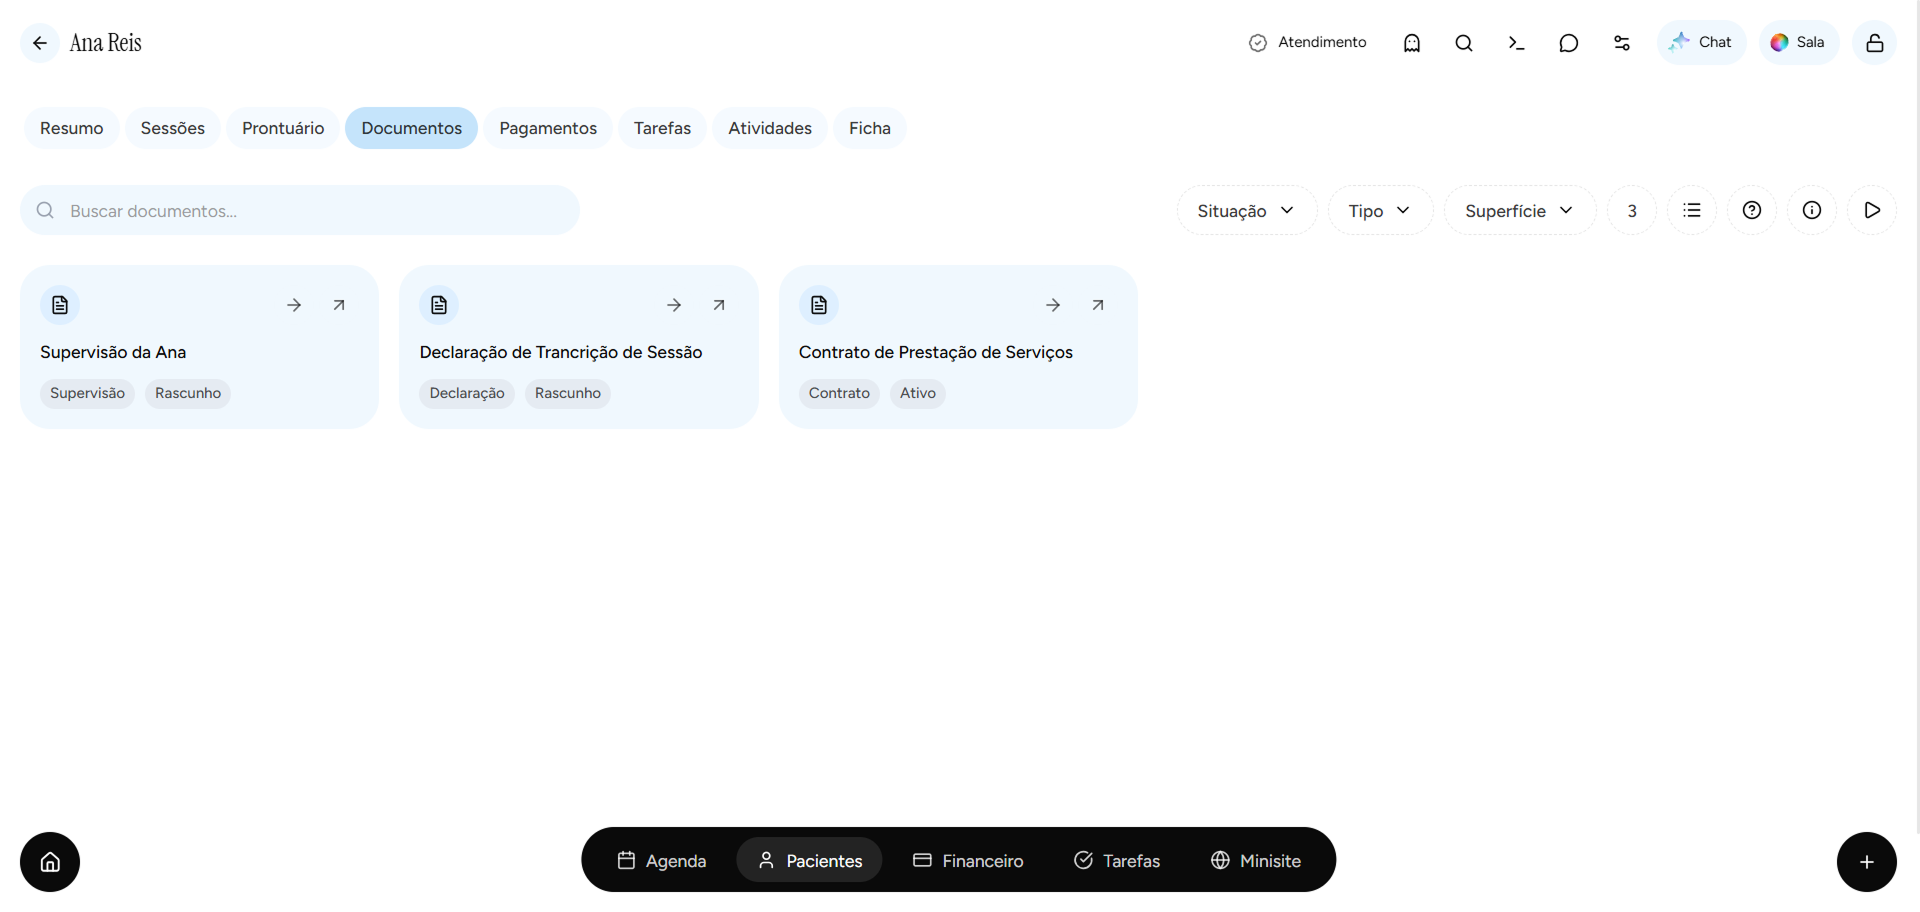
Task: Open Minisite in the bottom navigation
Action: (1256, 860)
